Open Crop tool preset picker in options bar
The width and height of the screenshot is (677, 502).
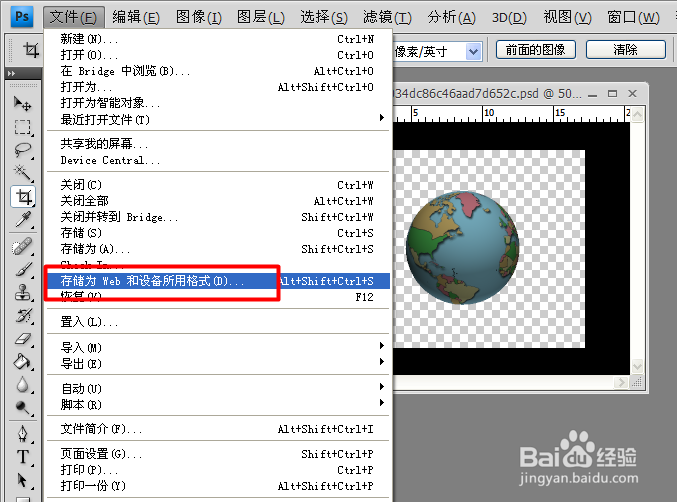coord(30,50)
